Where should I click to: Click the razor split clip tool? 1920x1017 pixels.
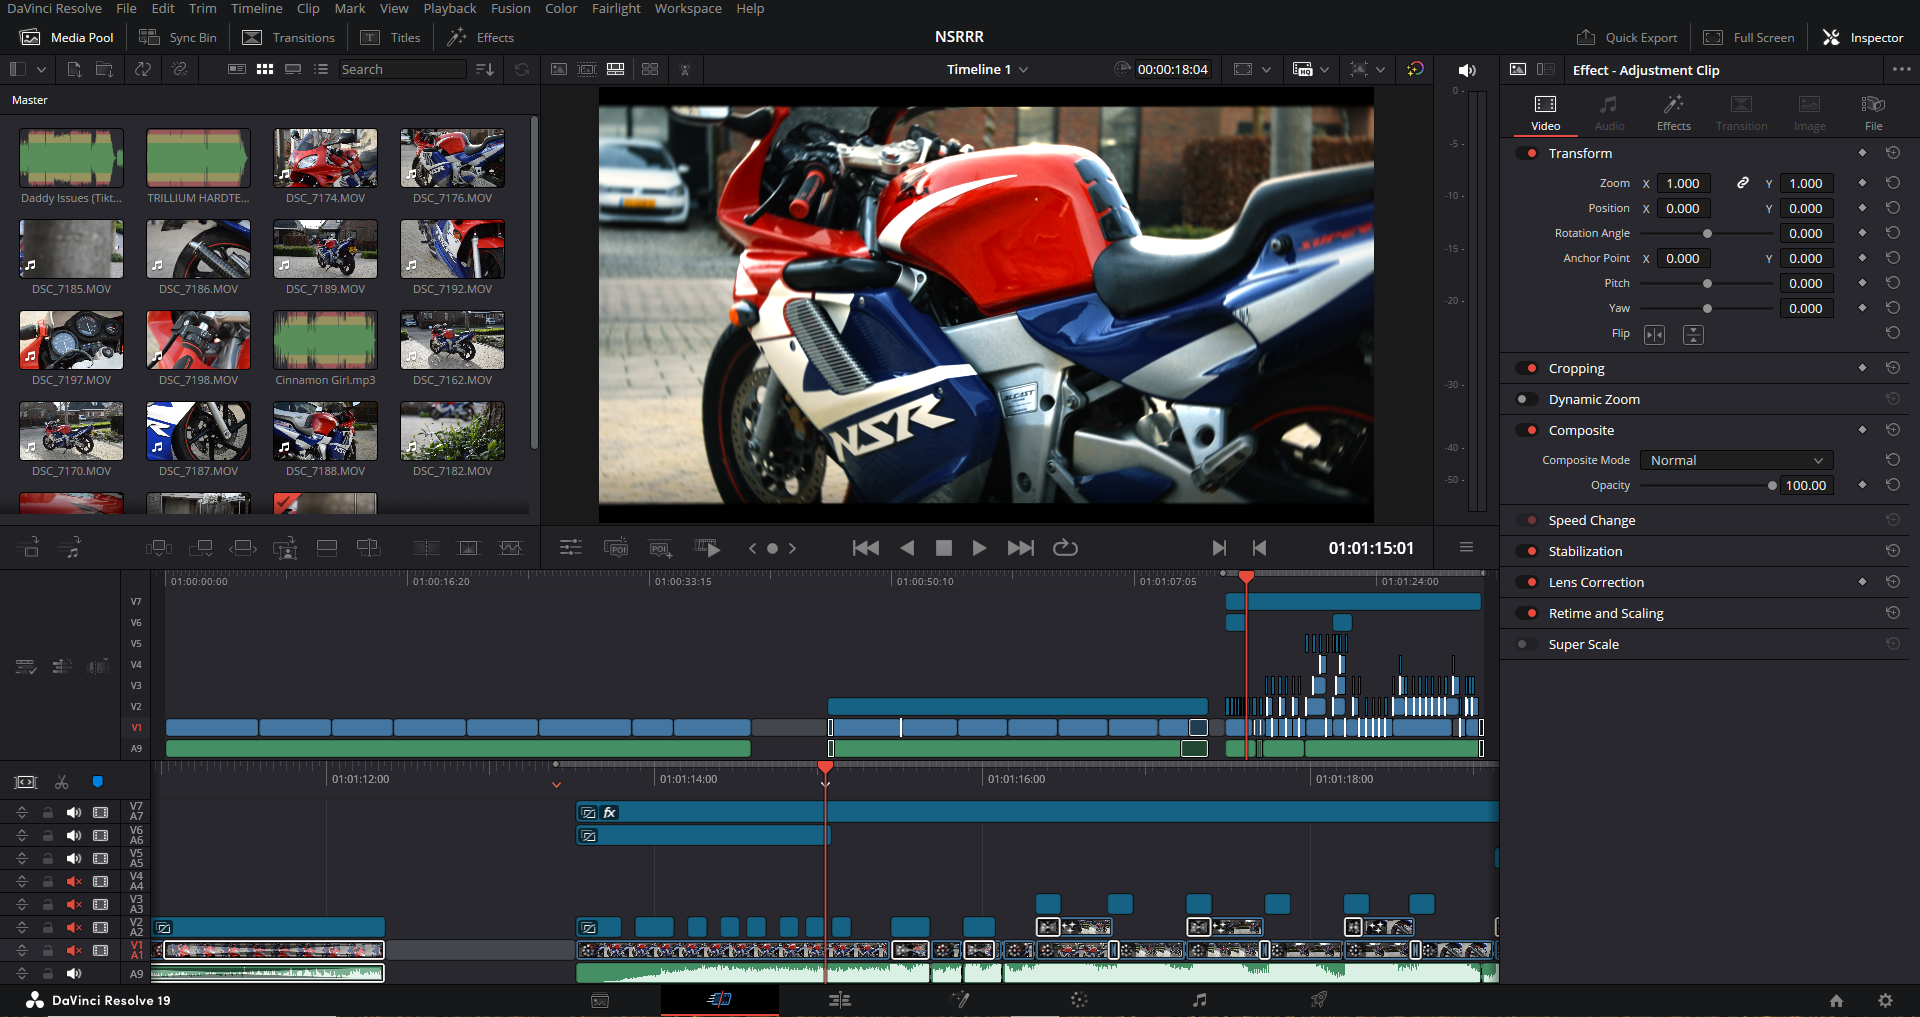[61, 782]
